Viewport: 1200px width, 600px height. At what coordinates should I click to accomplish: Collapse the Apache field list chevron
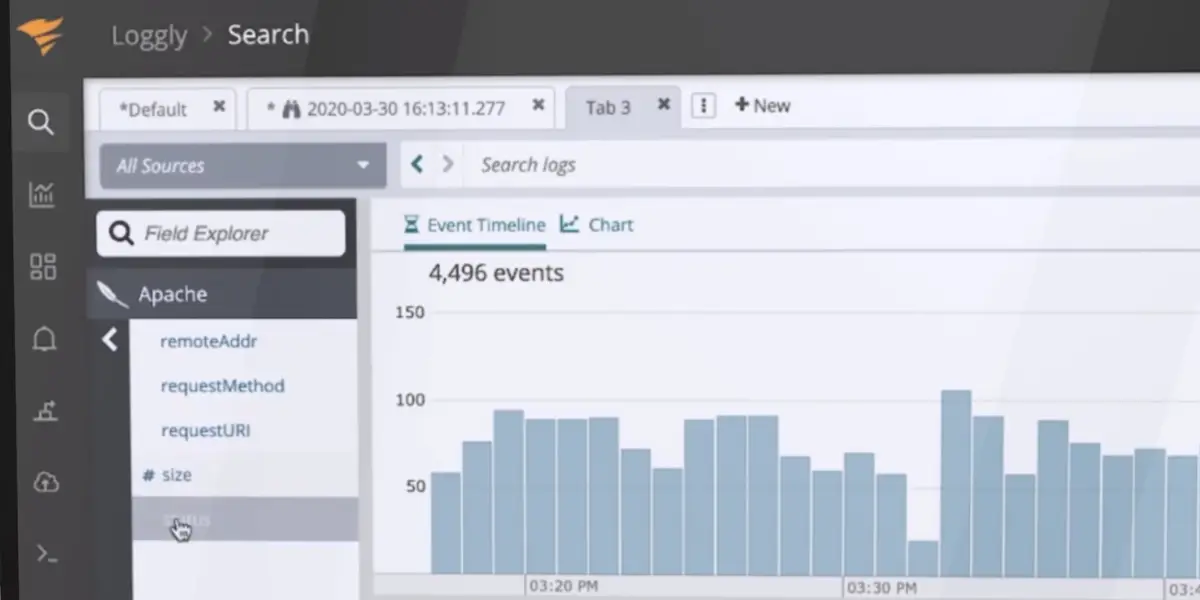tap(110, 340)
